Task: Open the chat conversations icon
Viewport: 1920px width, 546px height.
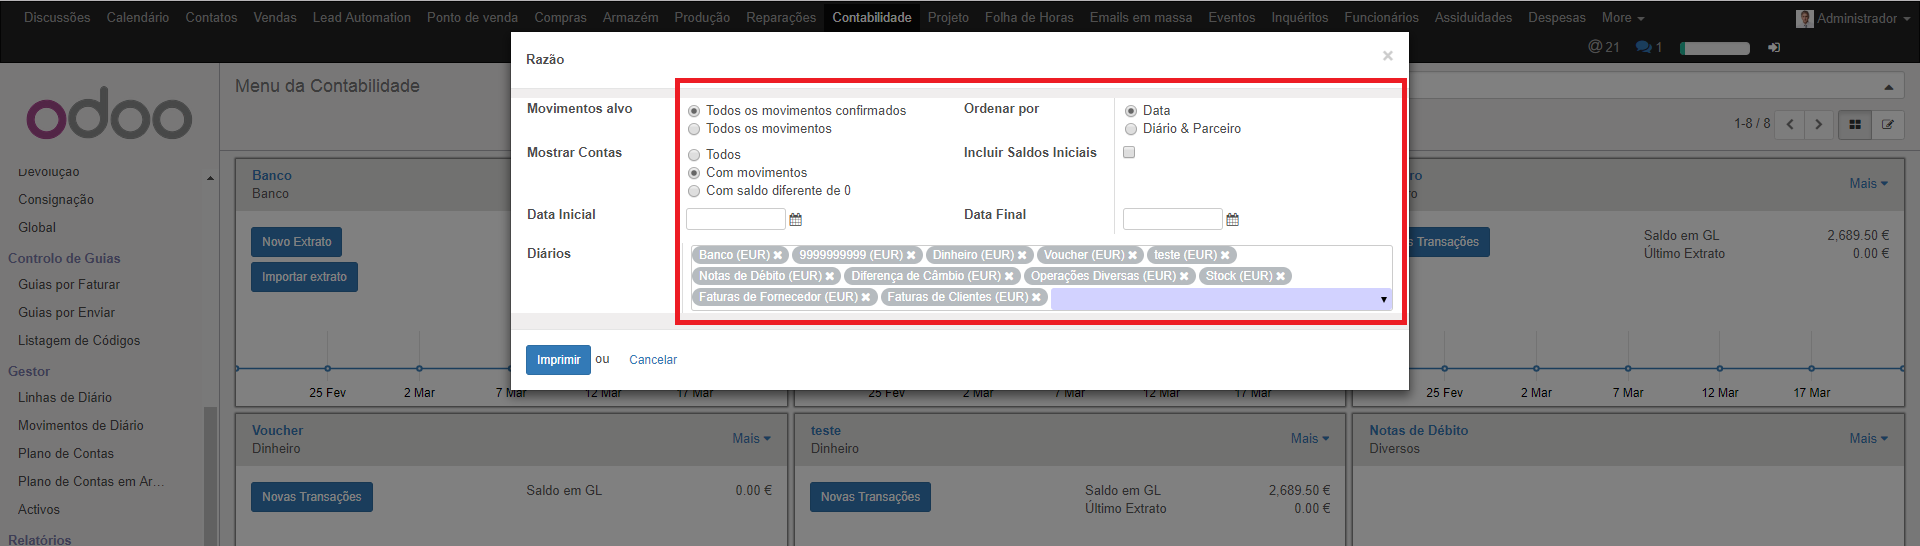Action: 1643,47
